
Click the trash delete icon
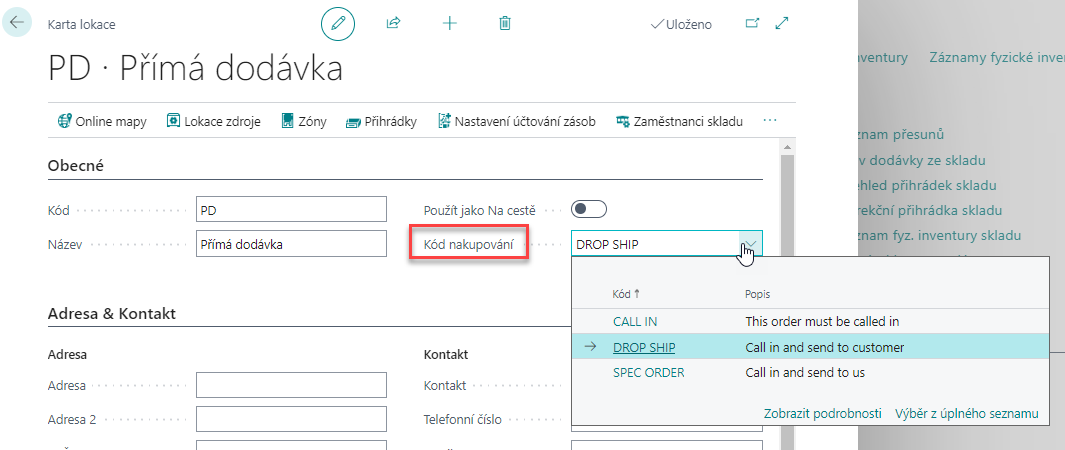point(505,23)
